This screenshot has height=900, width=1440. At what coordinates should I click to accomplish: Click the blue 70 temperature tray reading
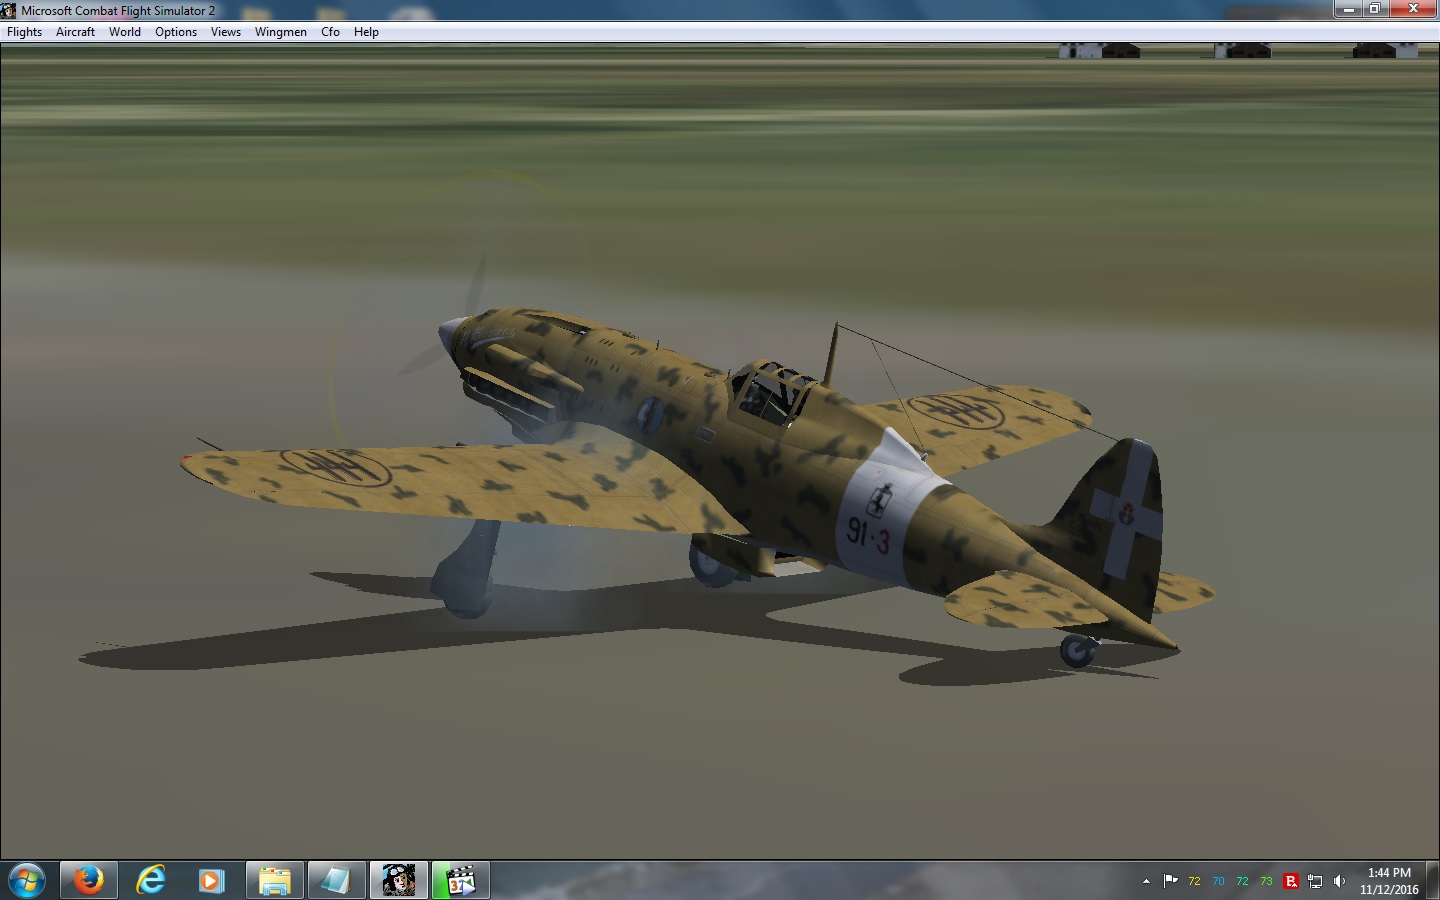click(x=1218, y=881)
